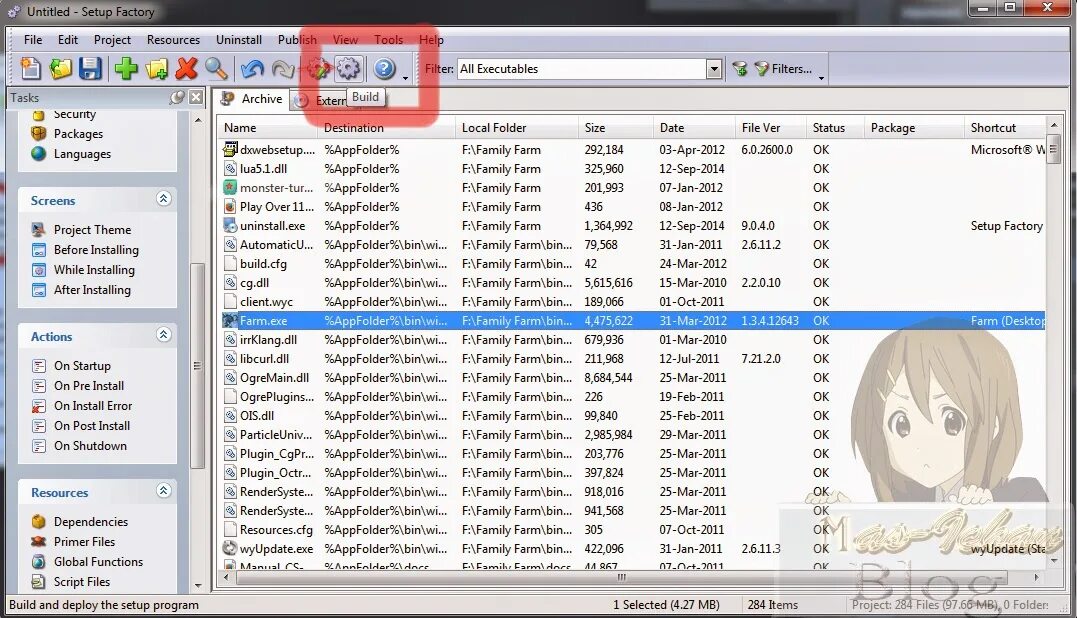This screenshot has height=618, width=1077.
Task: Open the Before Installing screens
Action: (95, 249)
